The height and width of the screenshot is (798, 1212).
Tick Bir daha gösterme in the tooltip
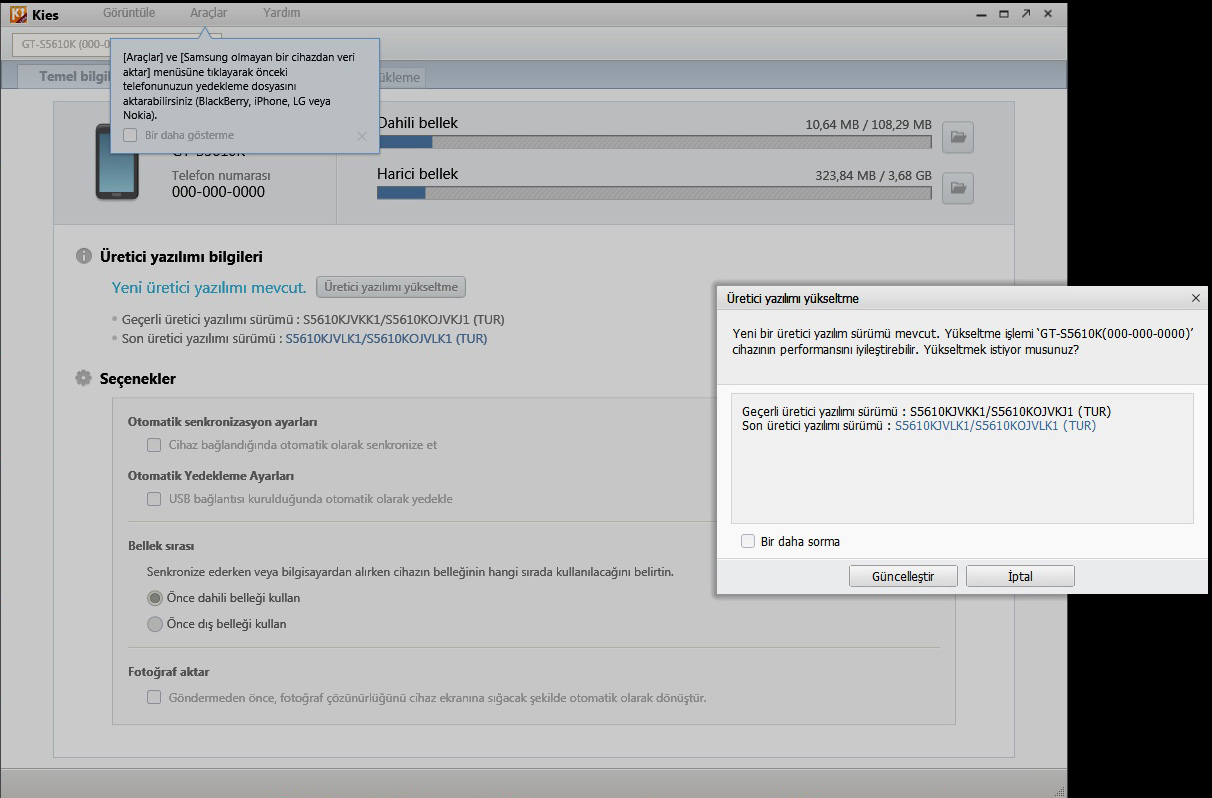[x=130, y=135]
